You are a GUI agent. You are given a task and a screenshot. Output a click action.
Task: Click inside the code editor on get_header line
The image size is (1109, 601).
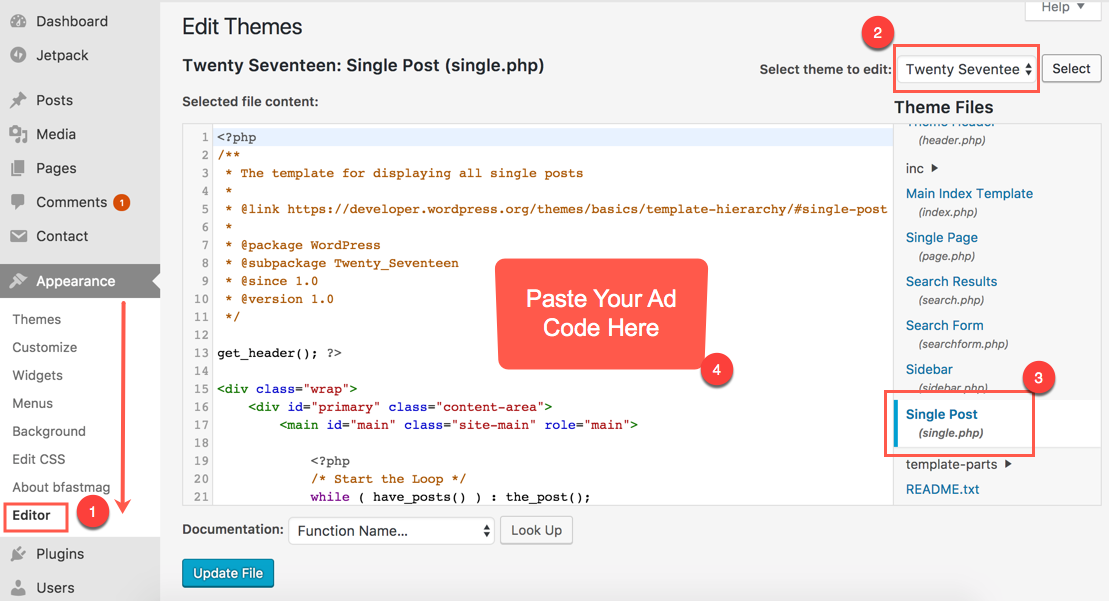280,353
